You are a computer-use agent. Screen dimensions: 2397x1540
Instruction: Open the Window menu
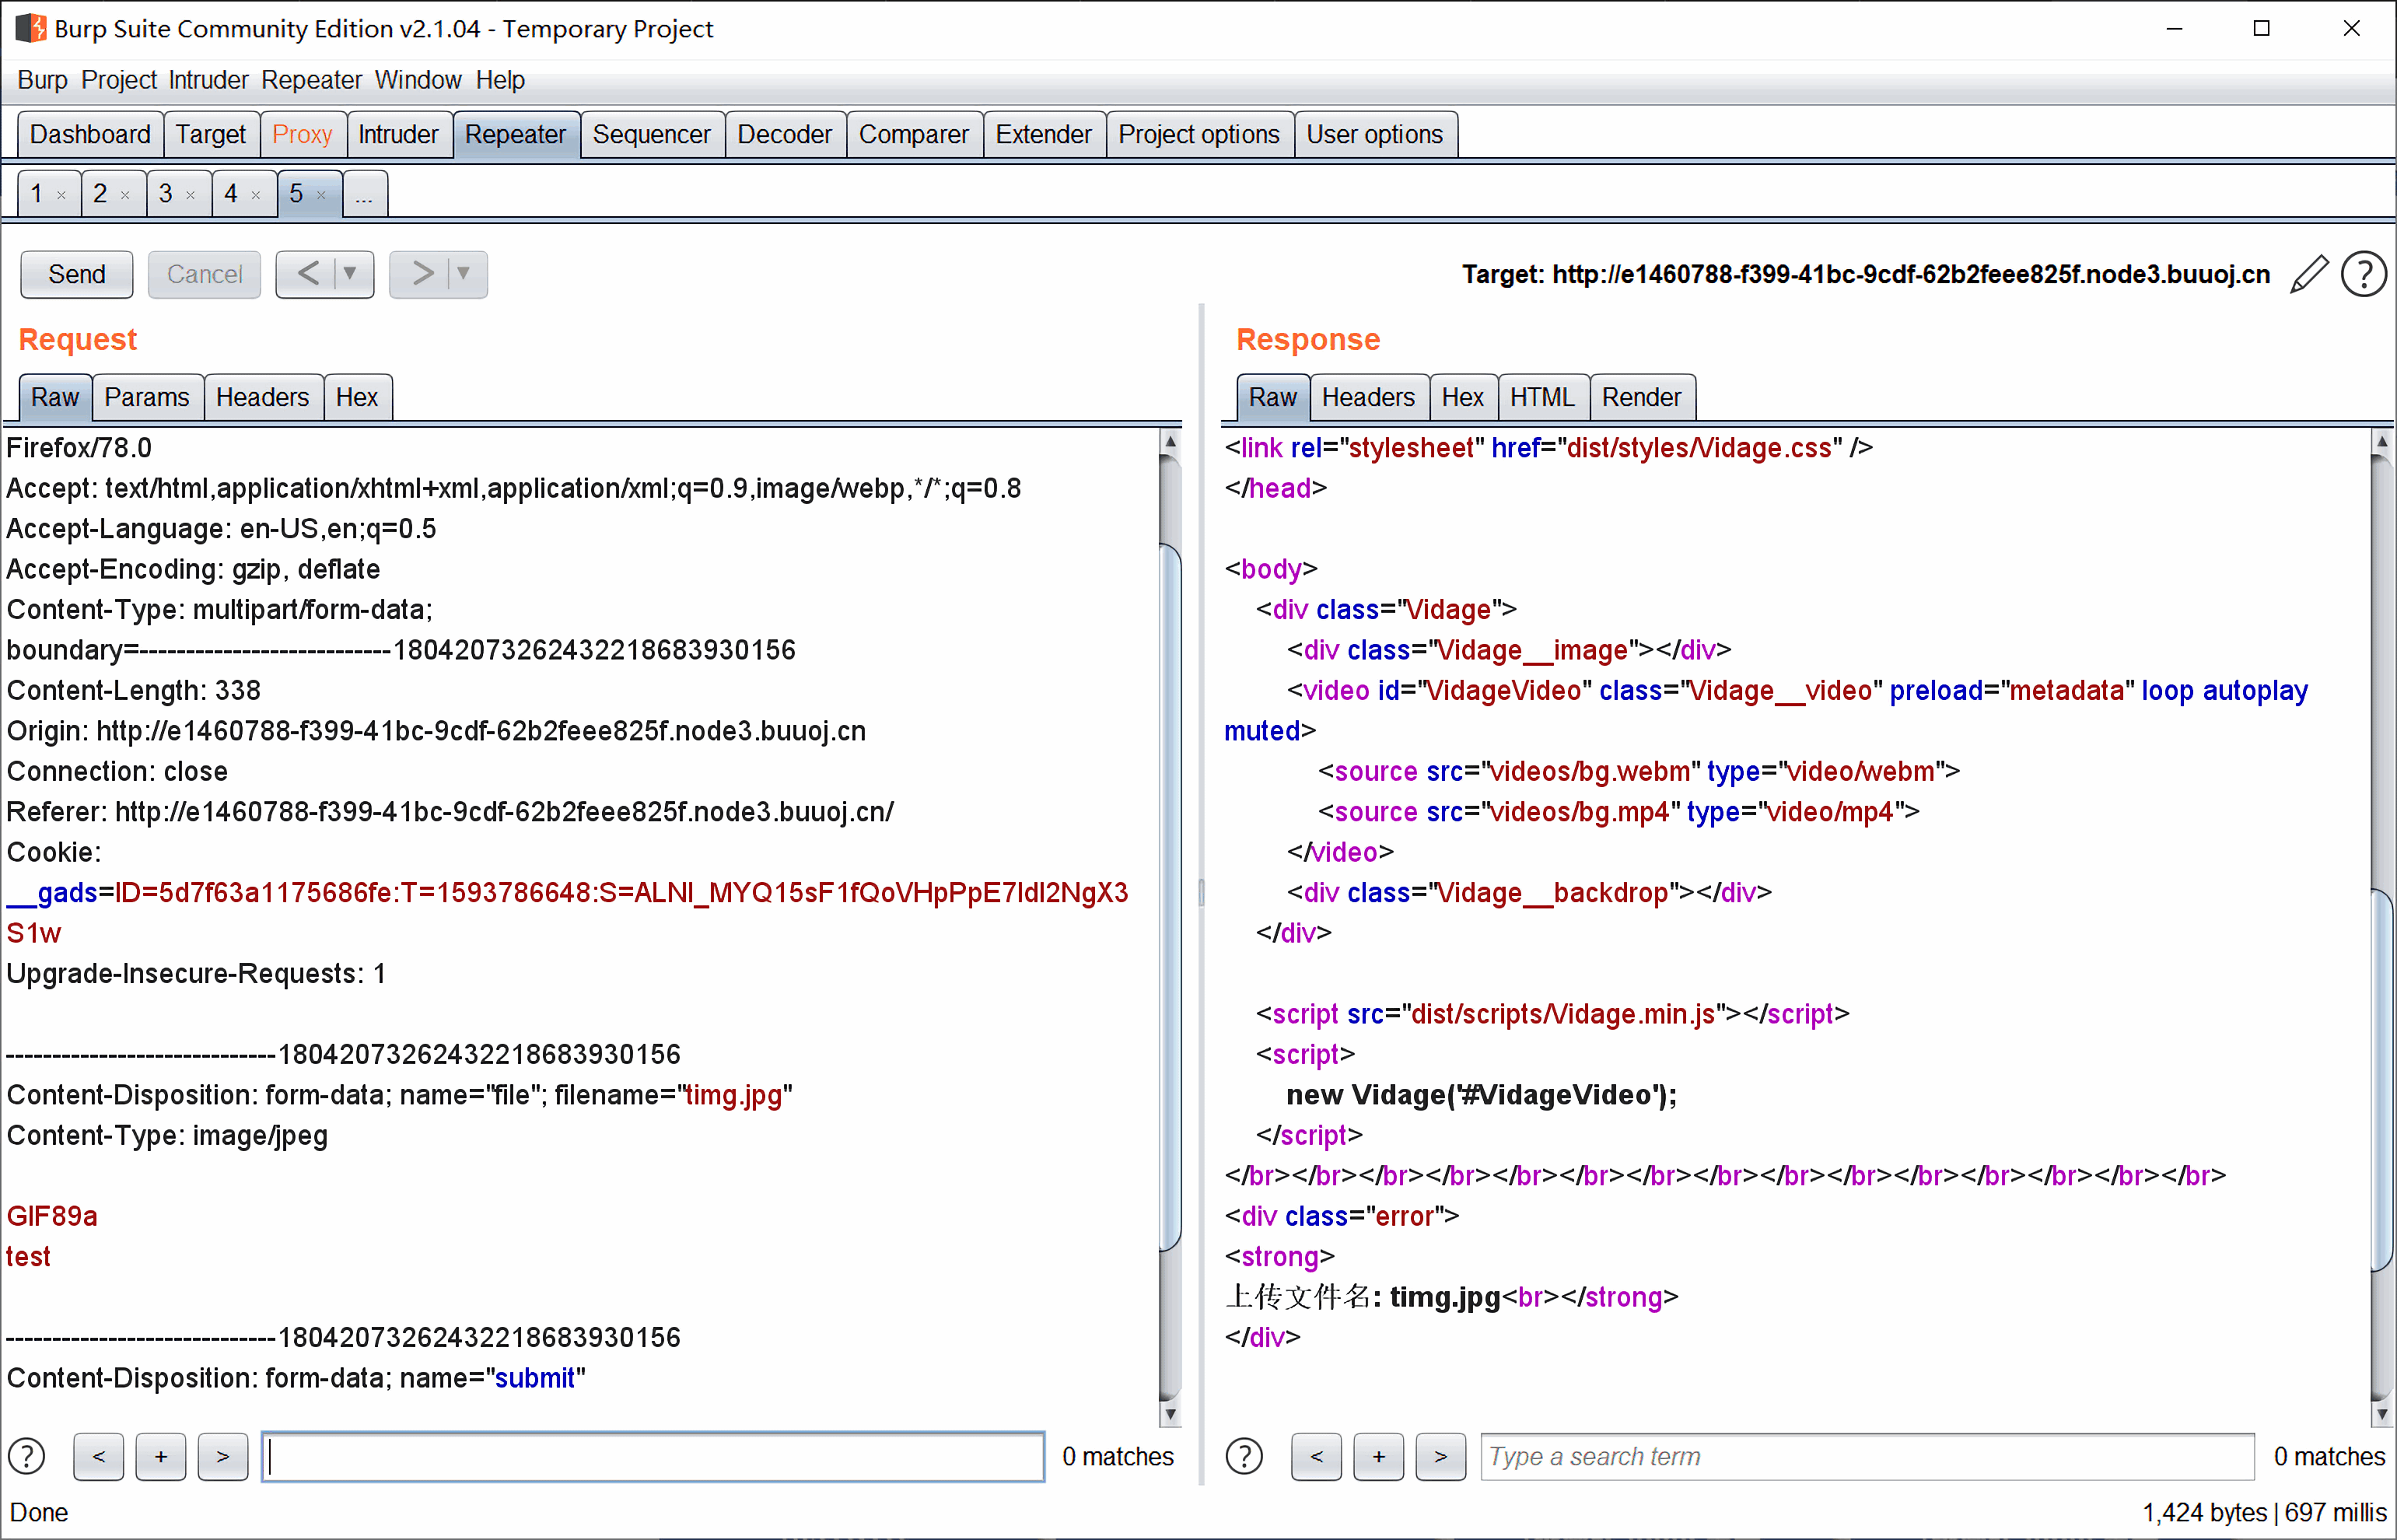click(418, 80)
